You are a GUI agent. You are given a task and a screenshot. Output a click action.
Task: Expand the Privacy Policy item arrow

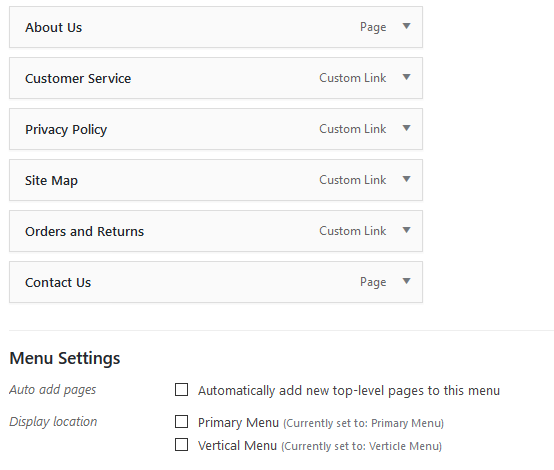tap(406, 128)
